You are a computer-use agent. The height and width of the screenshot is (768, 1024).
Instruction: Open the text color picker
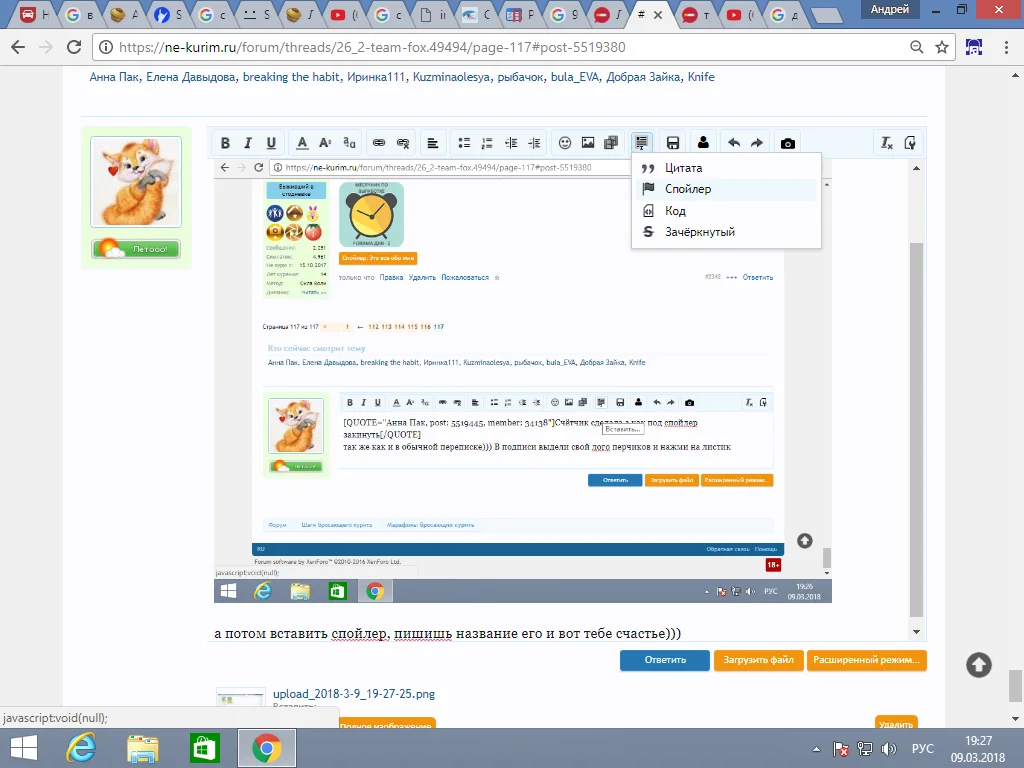(x=302, y=143)
